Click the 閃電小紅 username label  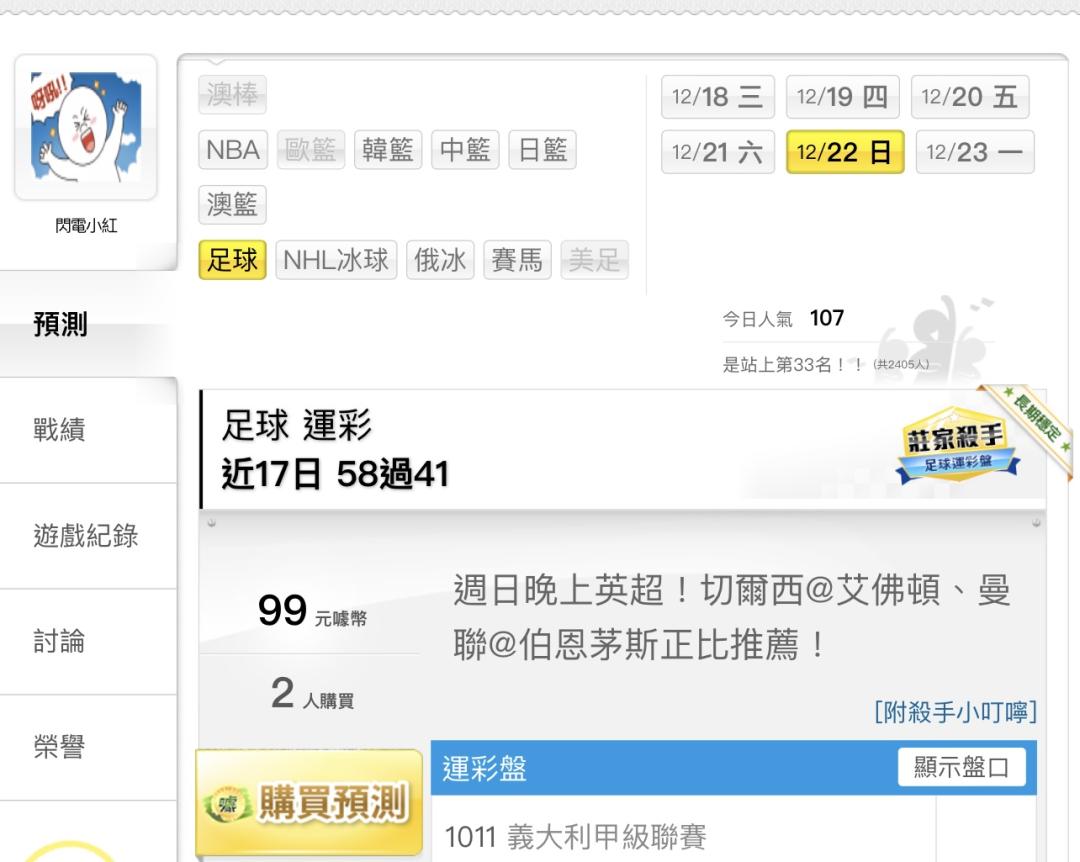click(x=86, y=225)
